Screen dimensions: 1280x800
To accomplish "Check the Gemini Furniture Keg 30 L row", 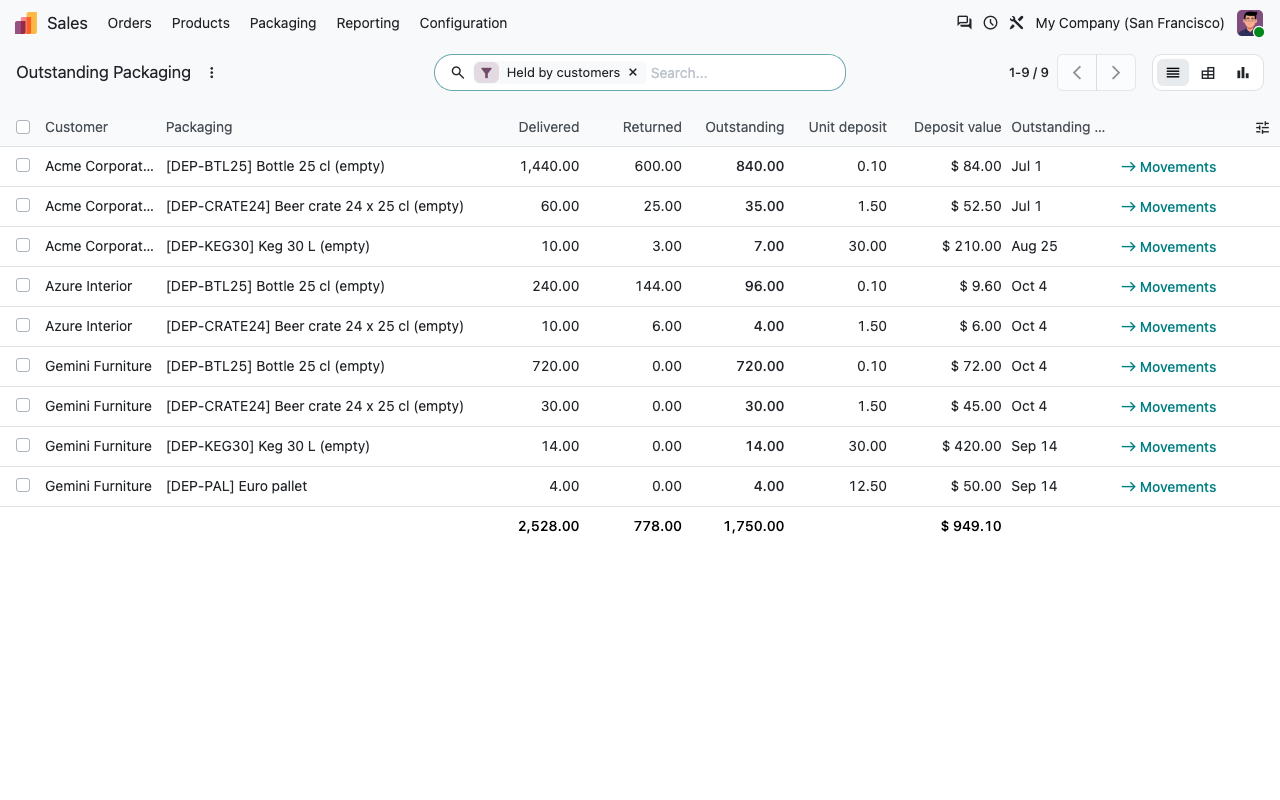I will (23, 445).
